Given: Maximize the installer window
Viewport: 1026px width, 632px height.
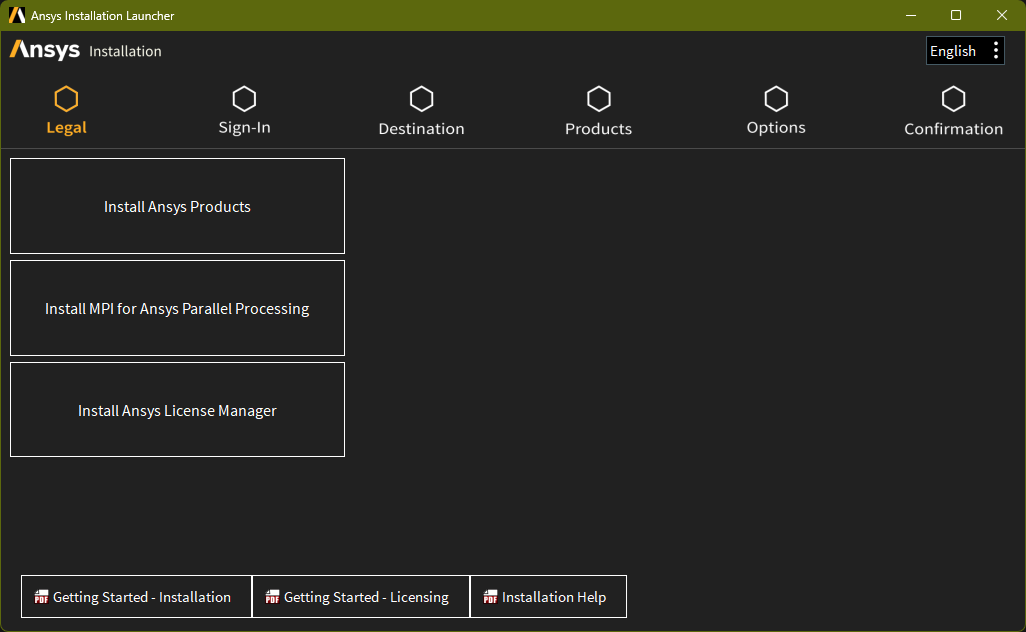Looking at the screenshot, I should click(x=956, y=15).
